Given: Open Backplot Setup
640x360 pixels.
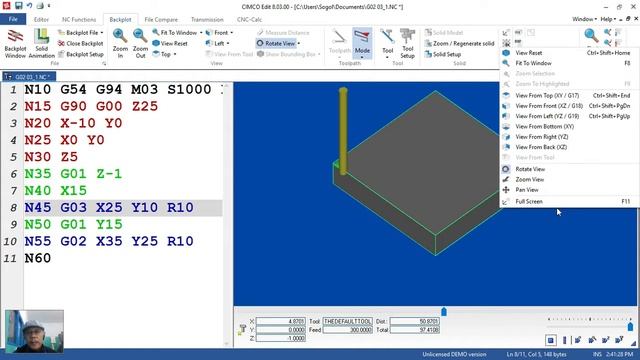Looking at the screenshot, I should point(80,54).
